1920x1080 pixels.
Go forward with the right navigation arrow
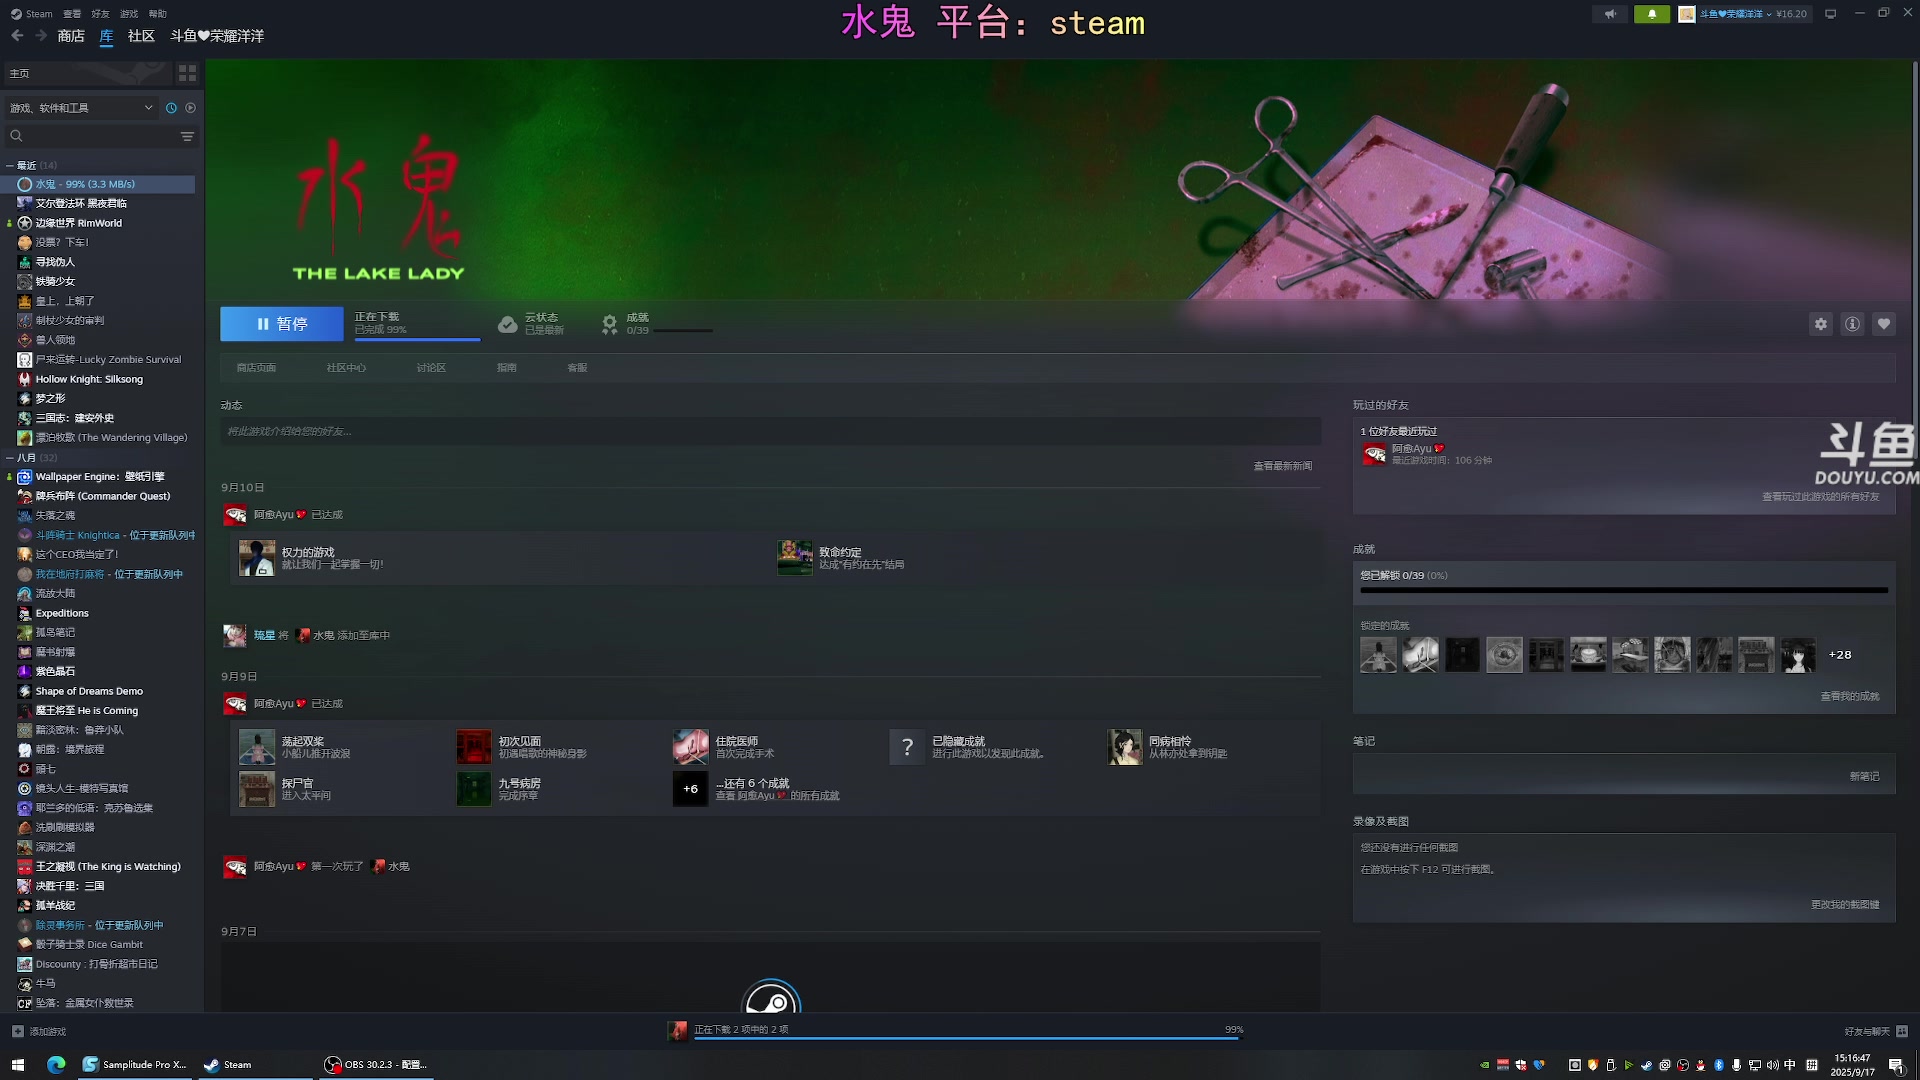(x=41, y=36)
